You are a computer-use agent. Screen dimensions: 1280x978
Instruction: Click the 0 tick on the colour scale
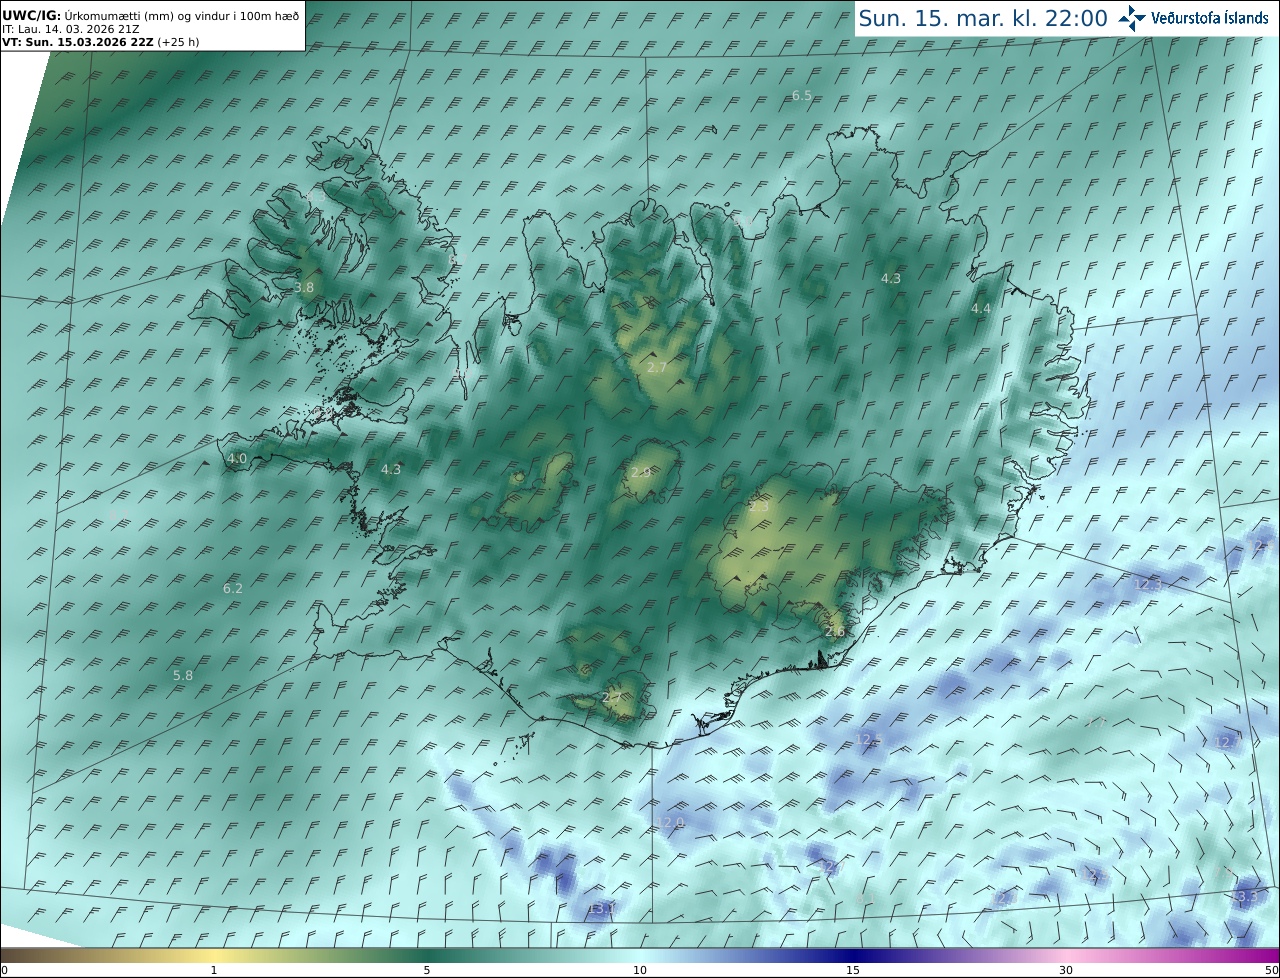click(x=4, y=970)
